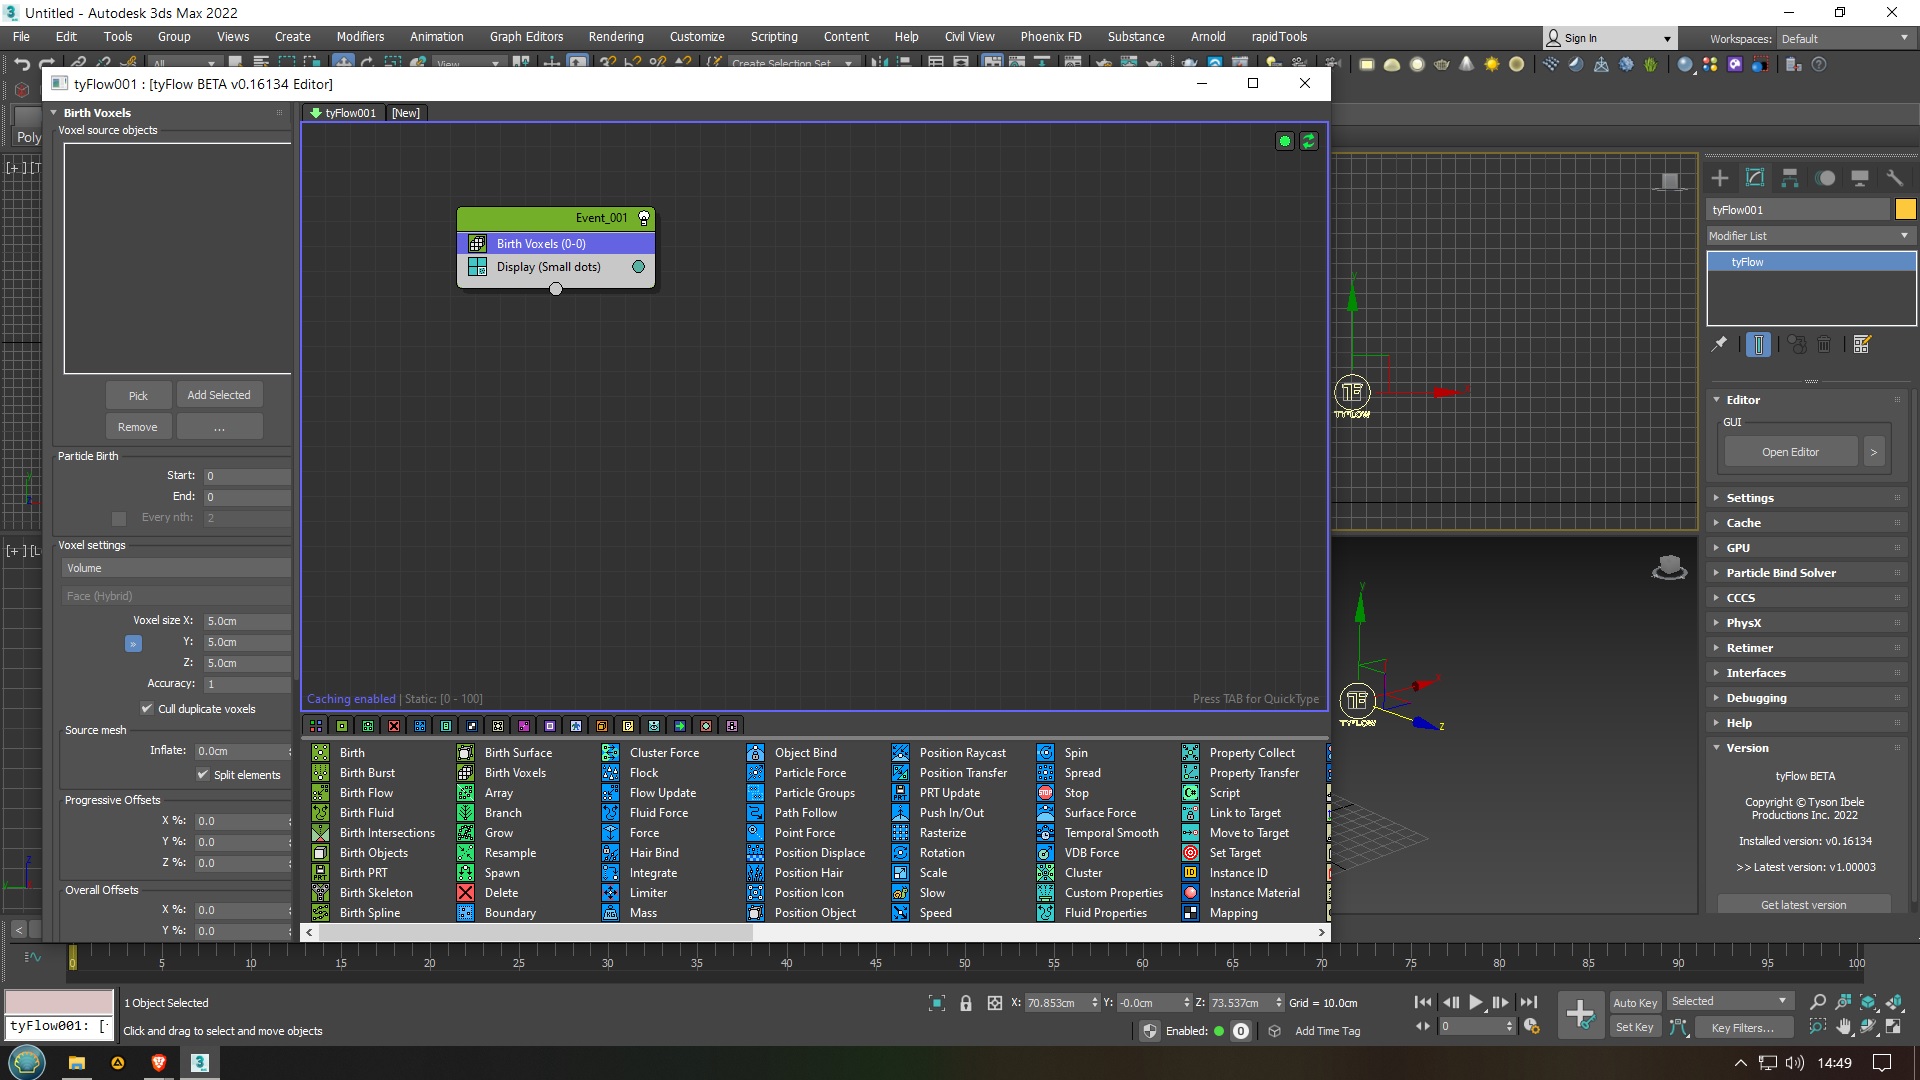Screen dimensions: 1920x1080
Task: Click the Add Selected button
Action: [219, 395]
